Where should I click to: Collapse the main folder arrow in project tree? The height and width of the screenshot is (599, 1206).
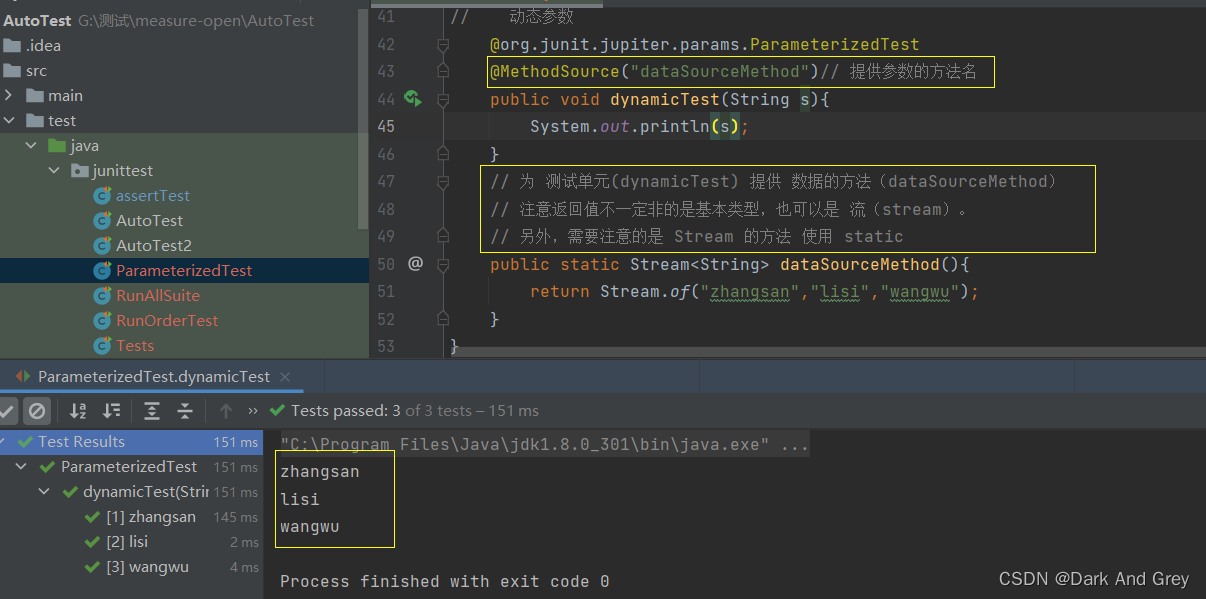coord(9,96)
